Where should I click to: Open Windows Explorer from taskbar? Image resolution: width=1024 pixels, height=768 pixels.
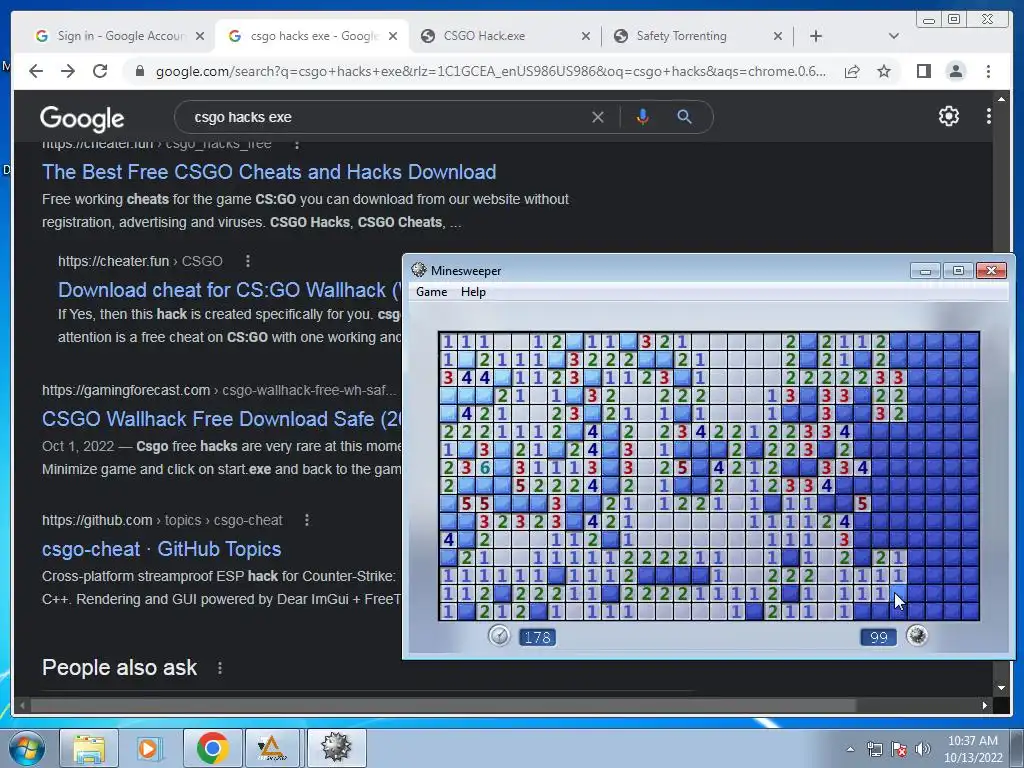point(89,749)
